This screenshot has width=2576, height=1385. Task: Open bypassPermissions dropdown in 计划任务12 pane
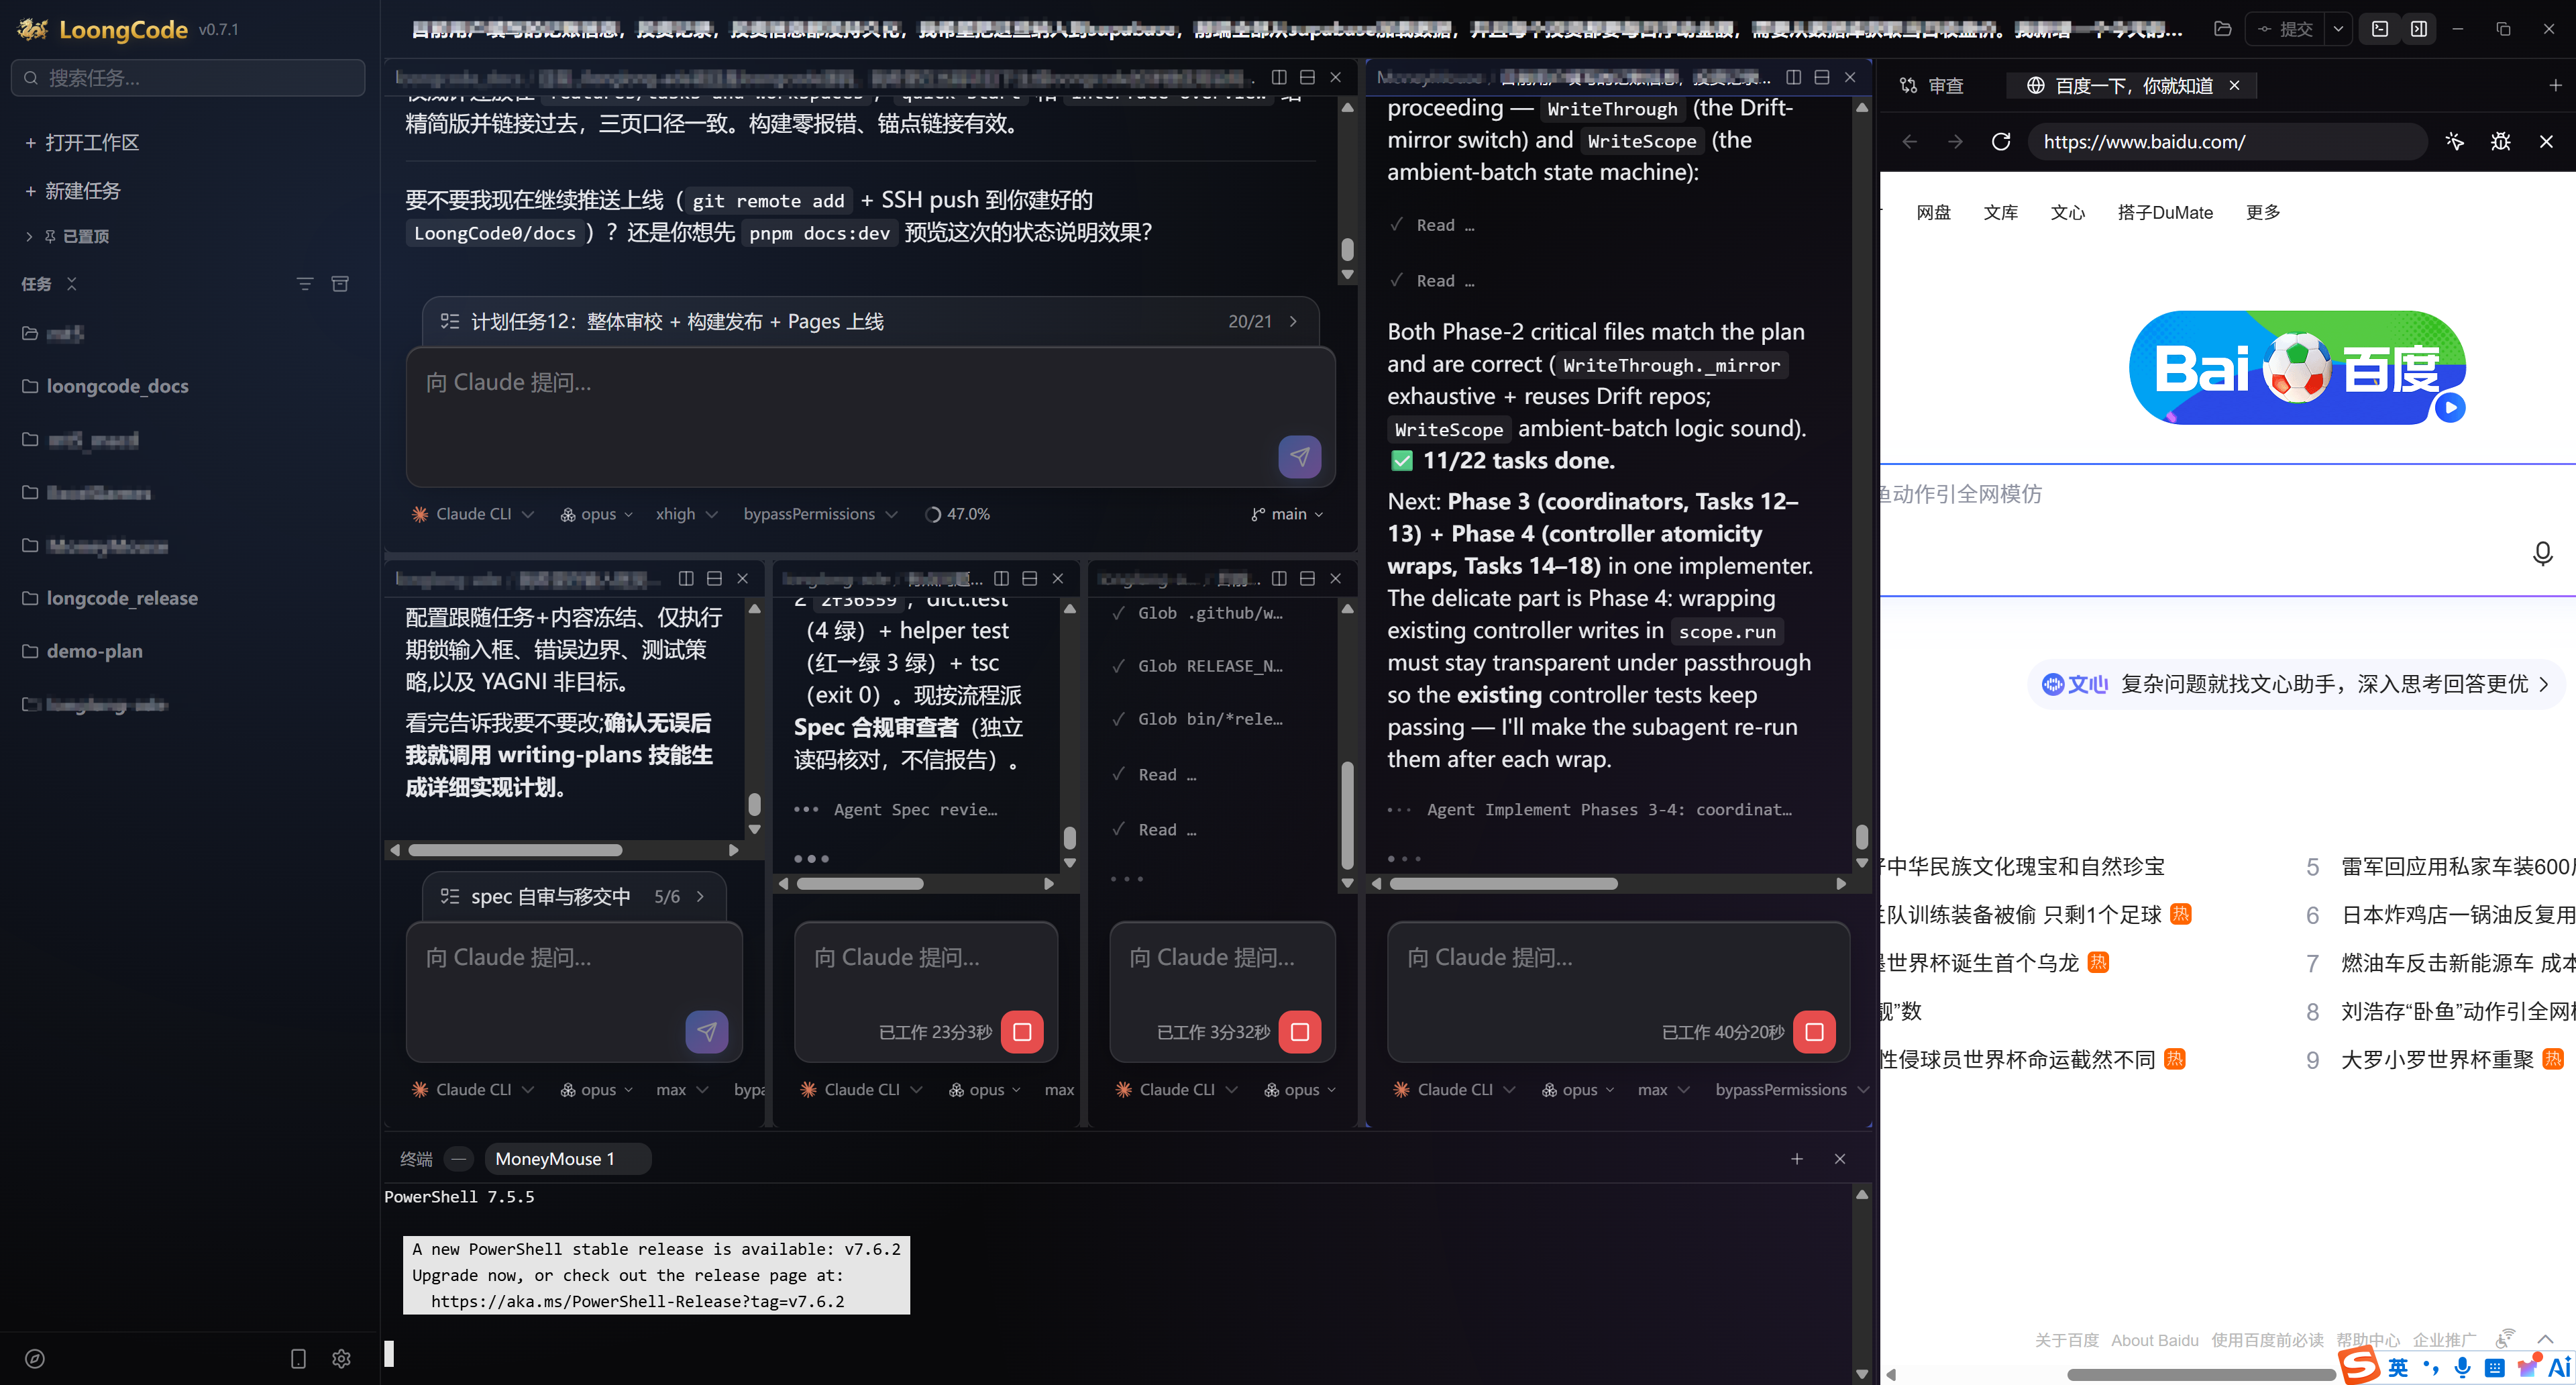820,514
